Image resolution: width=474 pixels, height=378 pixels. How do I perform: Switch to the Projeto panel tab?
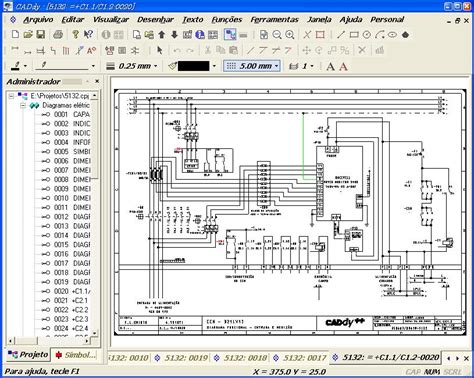click(x=28, y=355)
